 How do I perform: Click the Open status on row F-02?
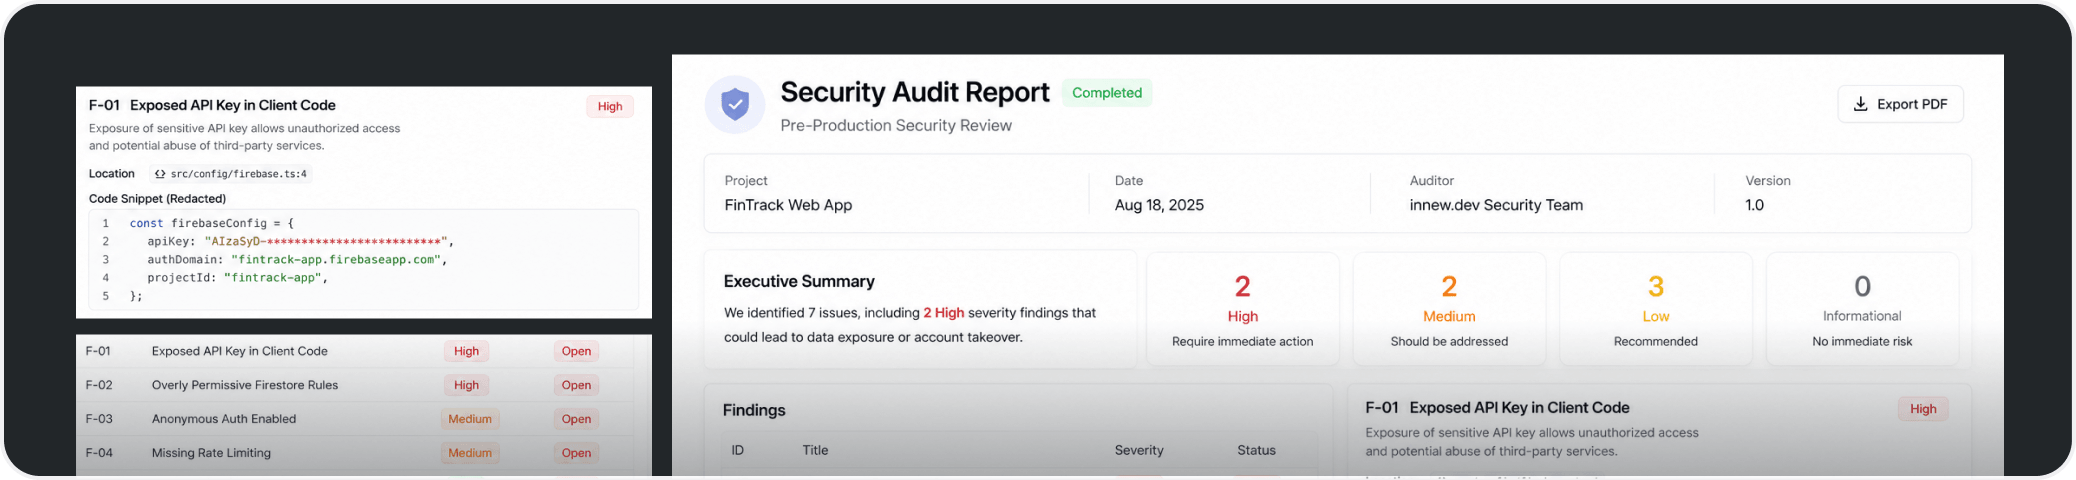click(576, 385)
